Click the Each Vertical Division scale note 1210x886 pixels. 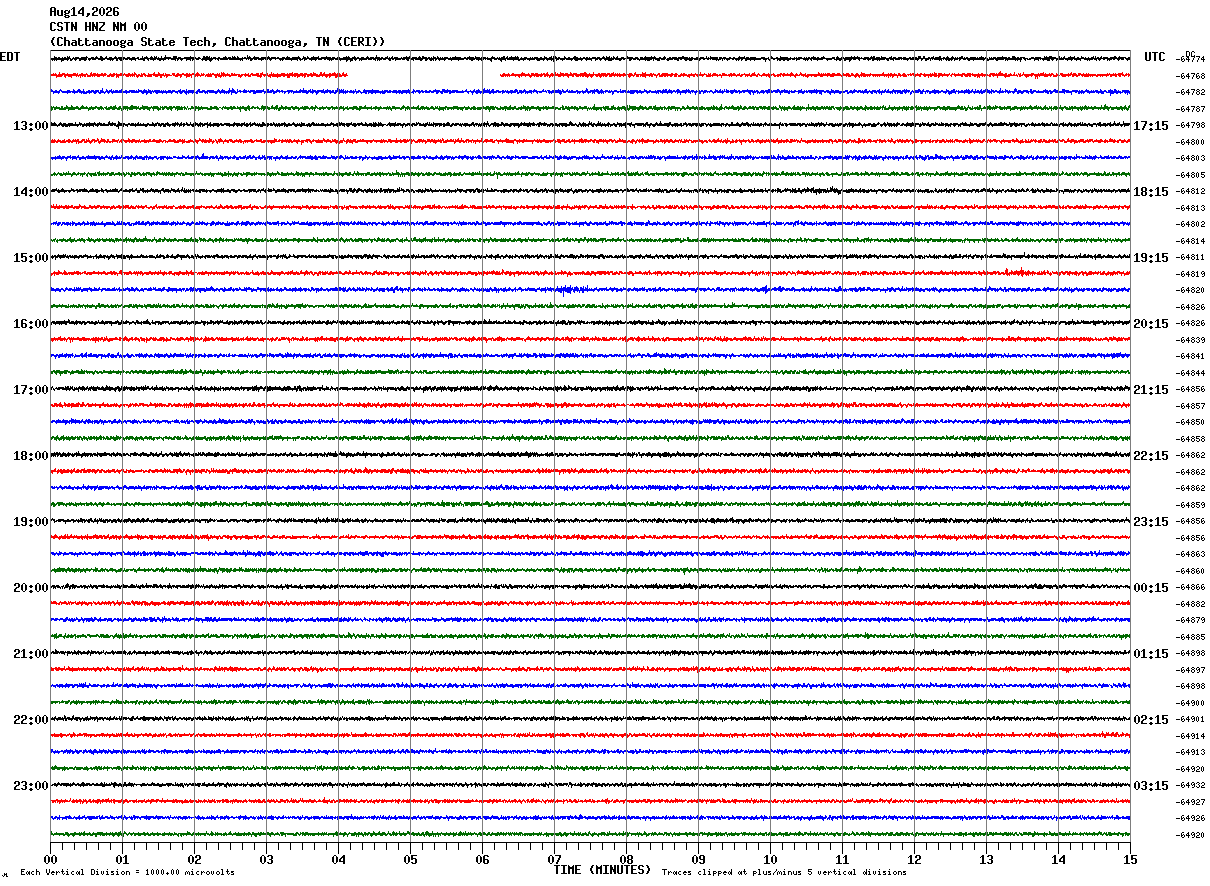pos(127,872)
